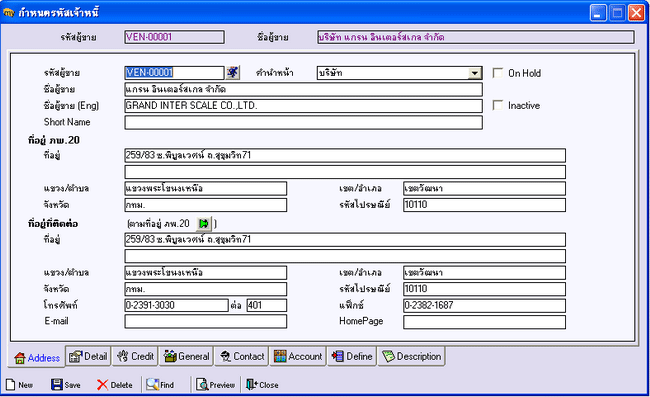Click the header VEN-00001 purple field
Viewport: 650px width, 397px height.
[x=175, y=37]
